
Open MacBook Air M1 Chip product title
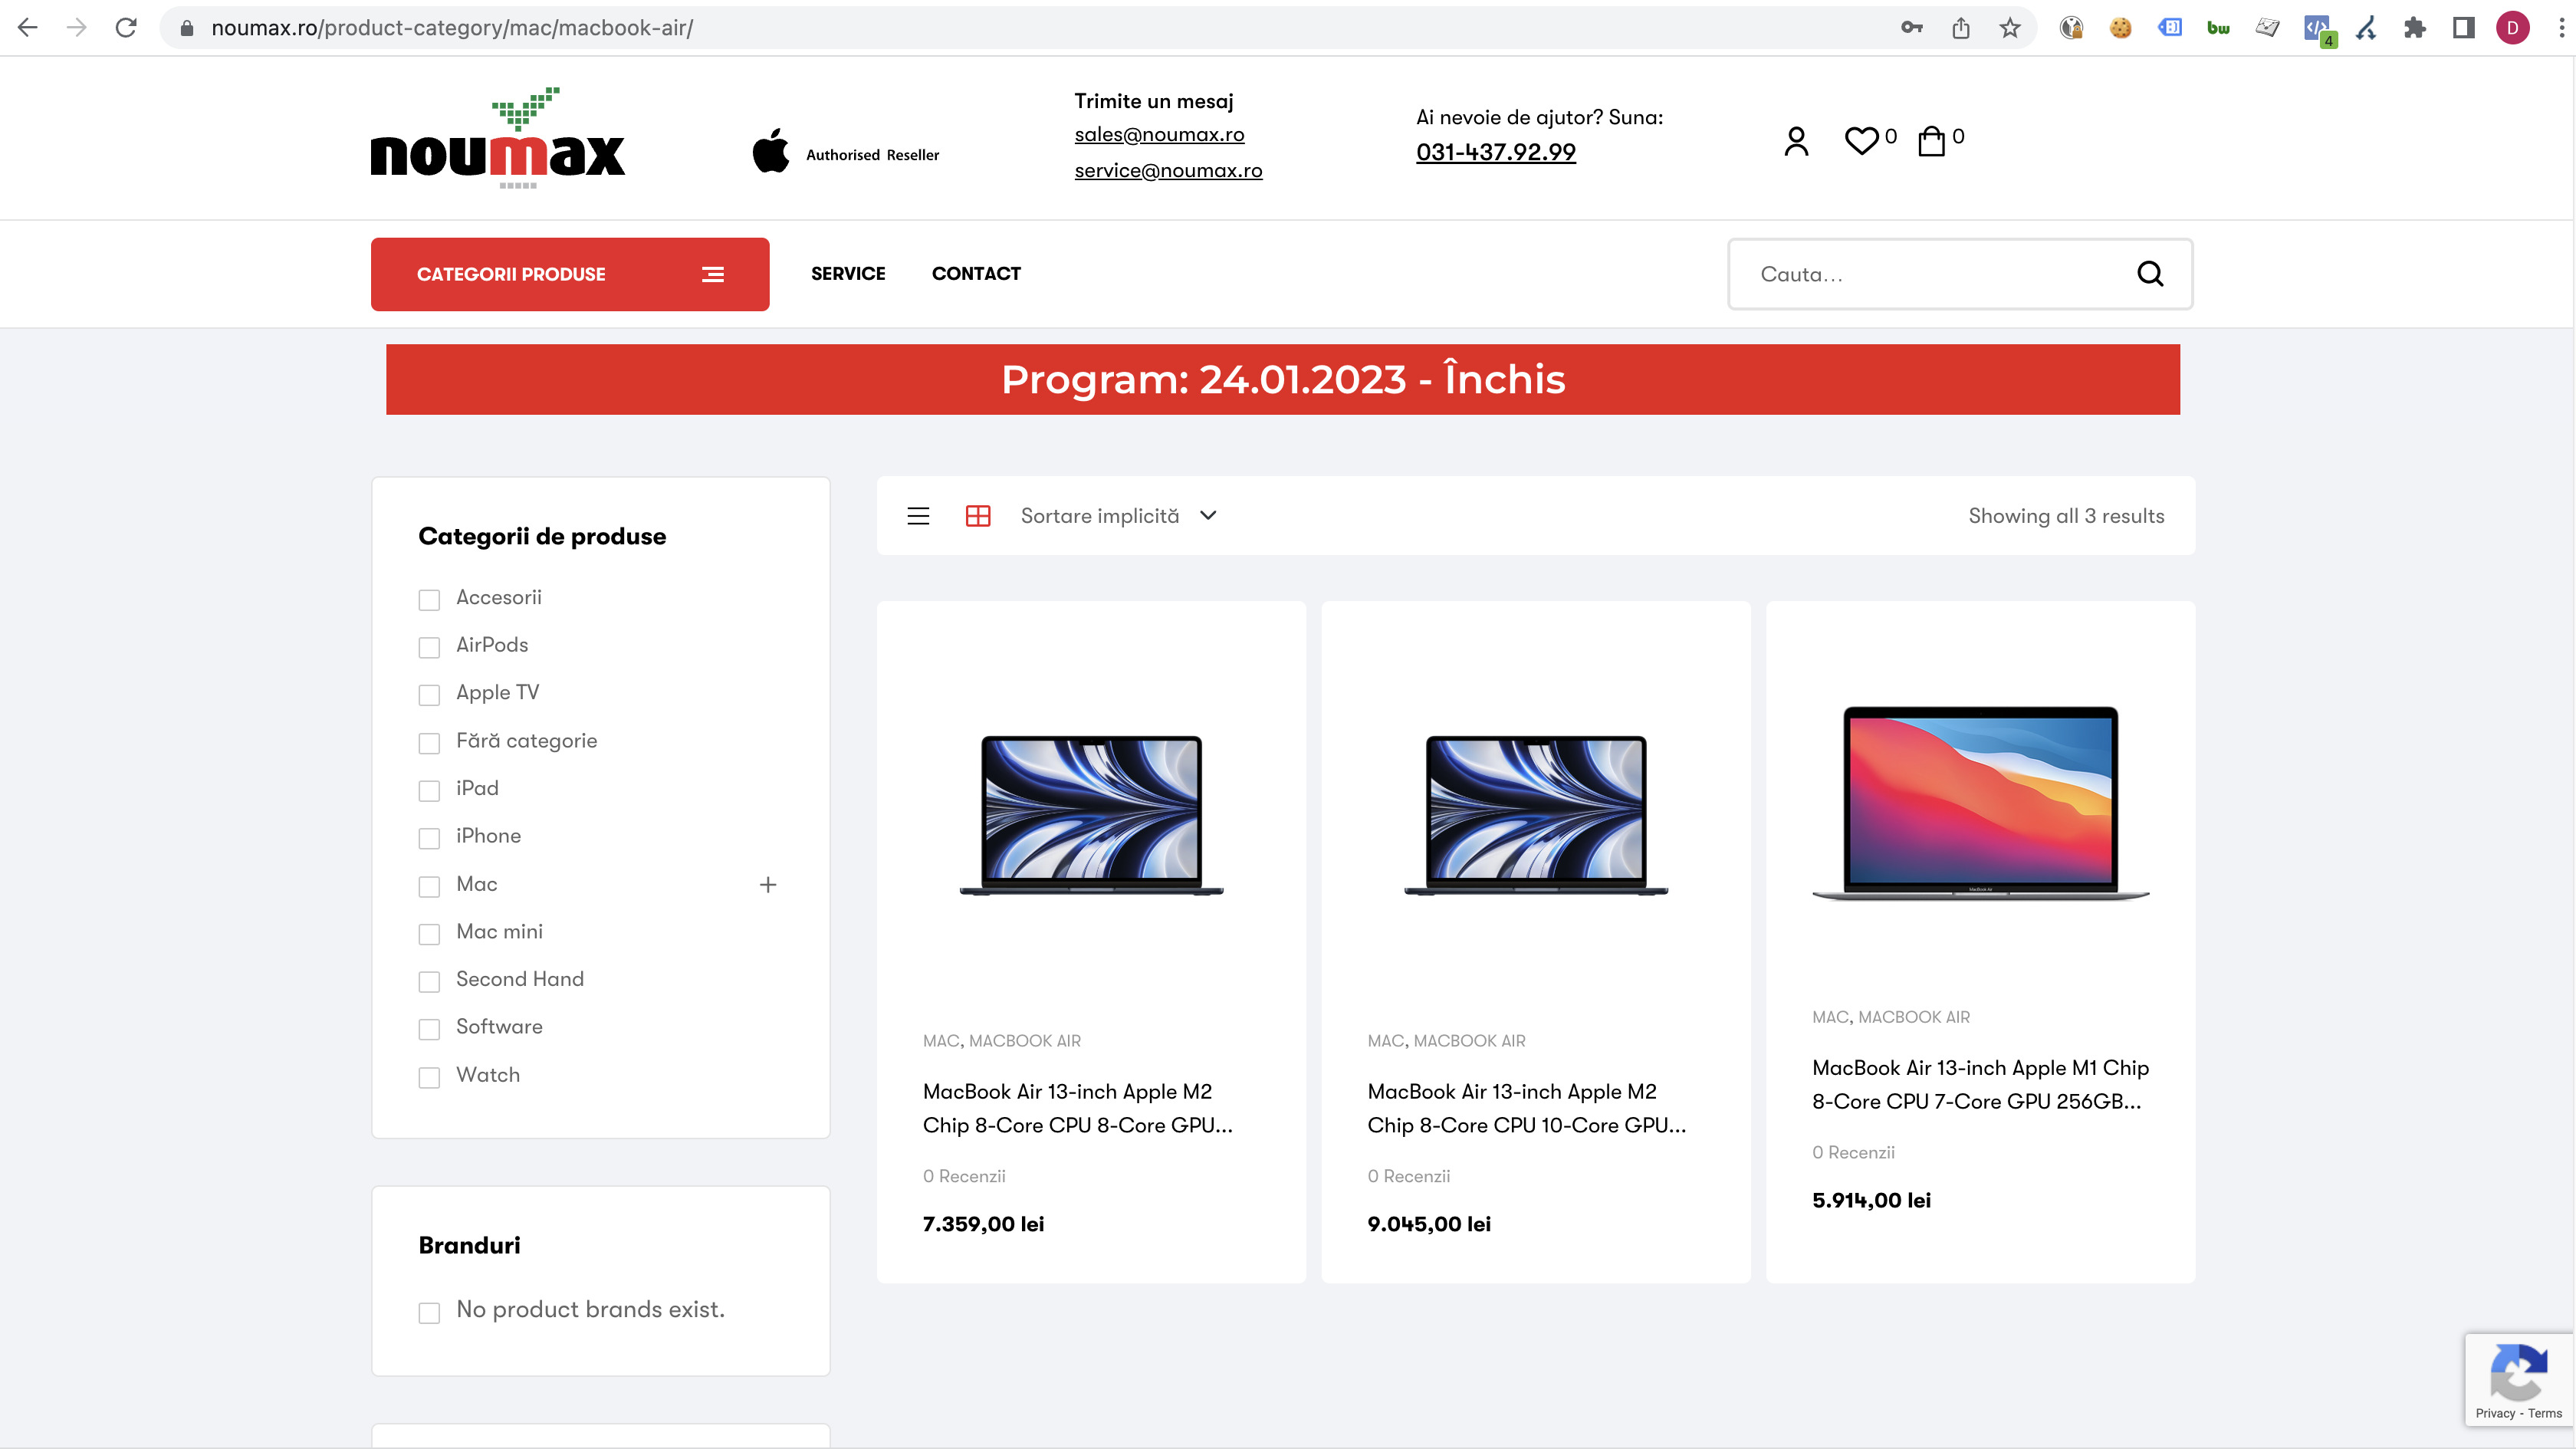tap(1980, 1084)
